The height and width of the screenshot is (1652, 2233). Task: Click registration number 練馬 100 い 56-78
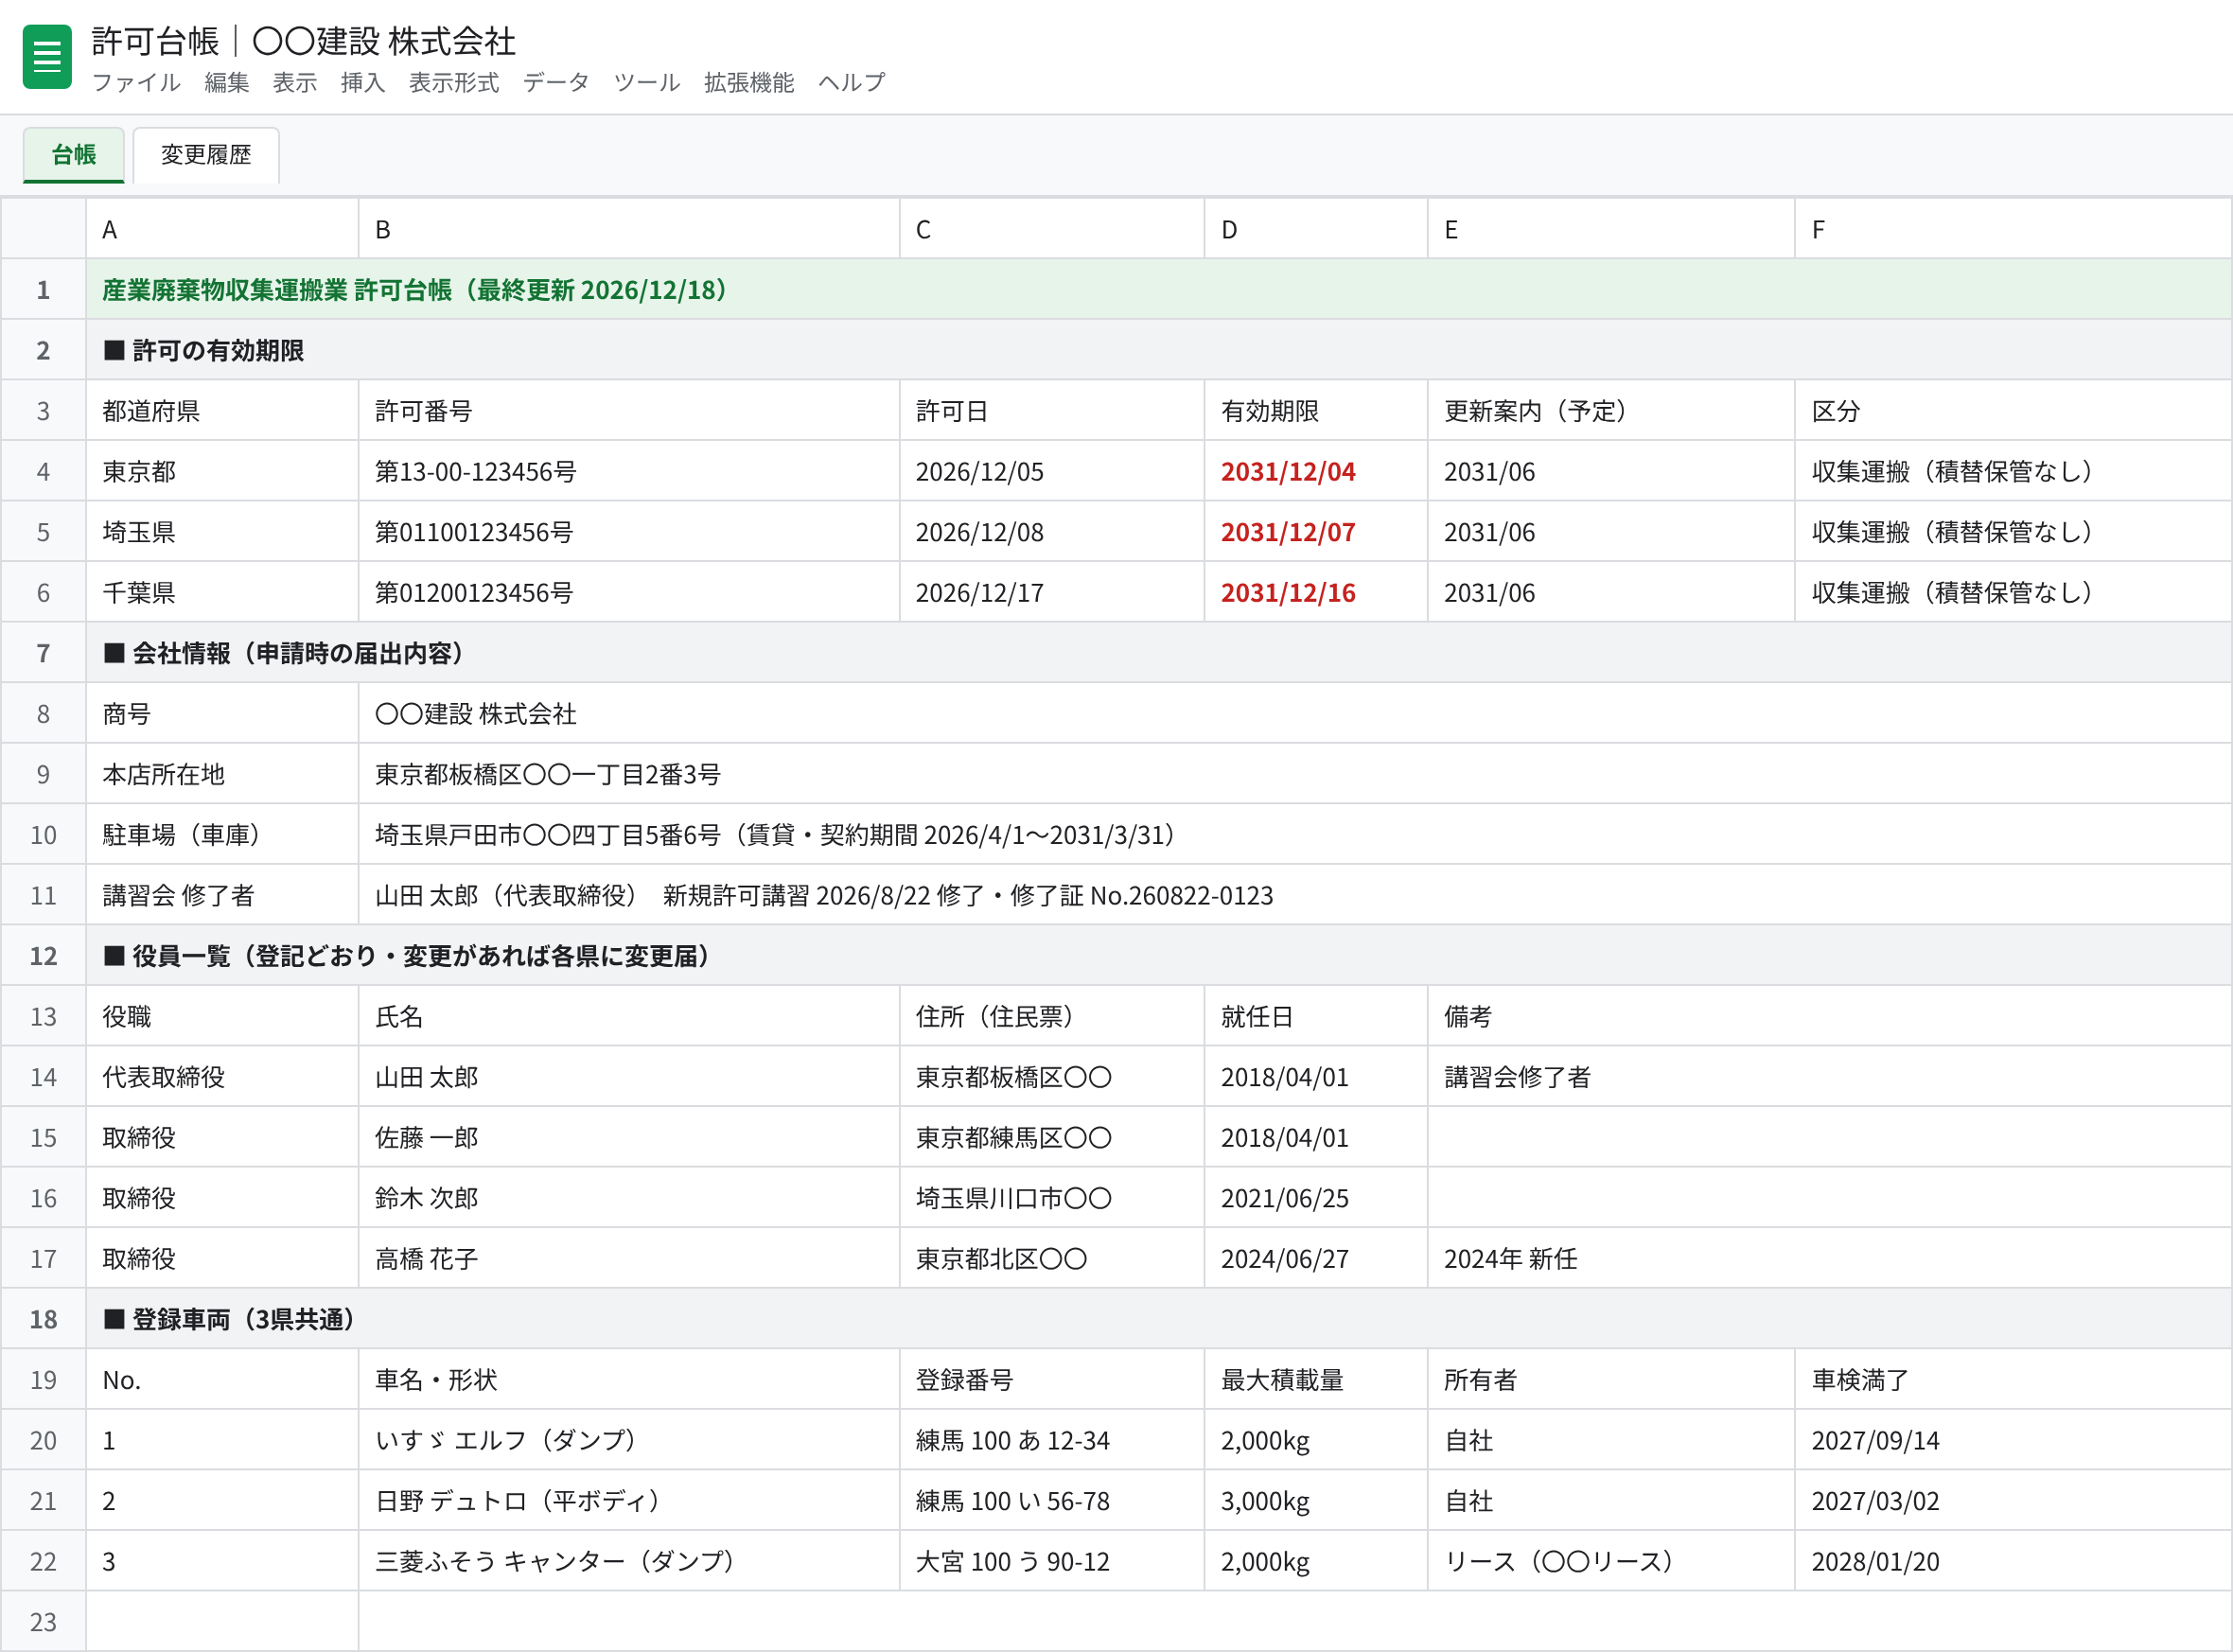[1052, 1501]
